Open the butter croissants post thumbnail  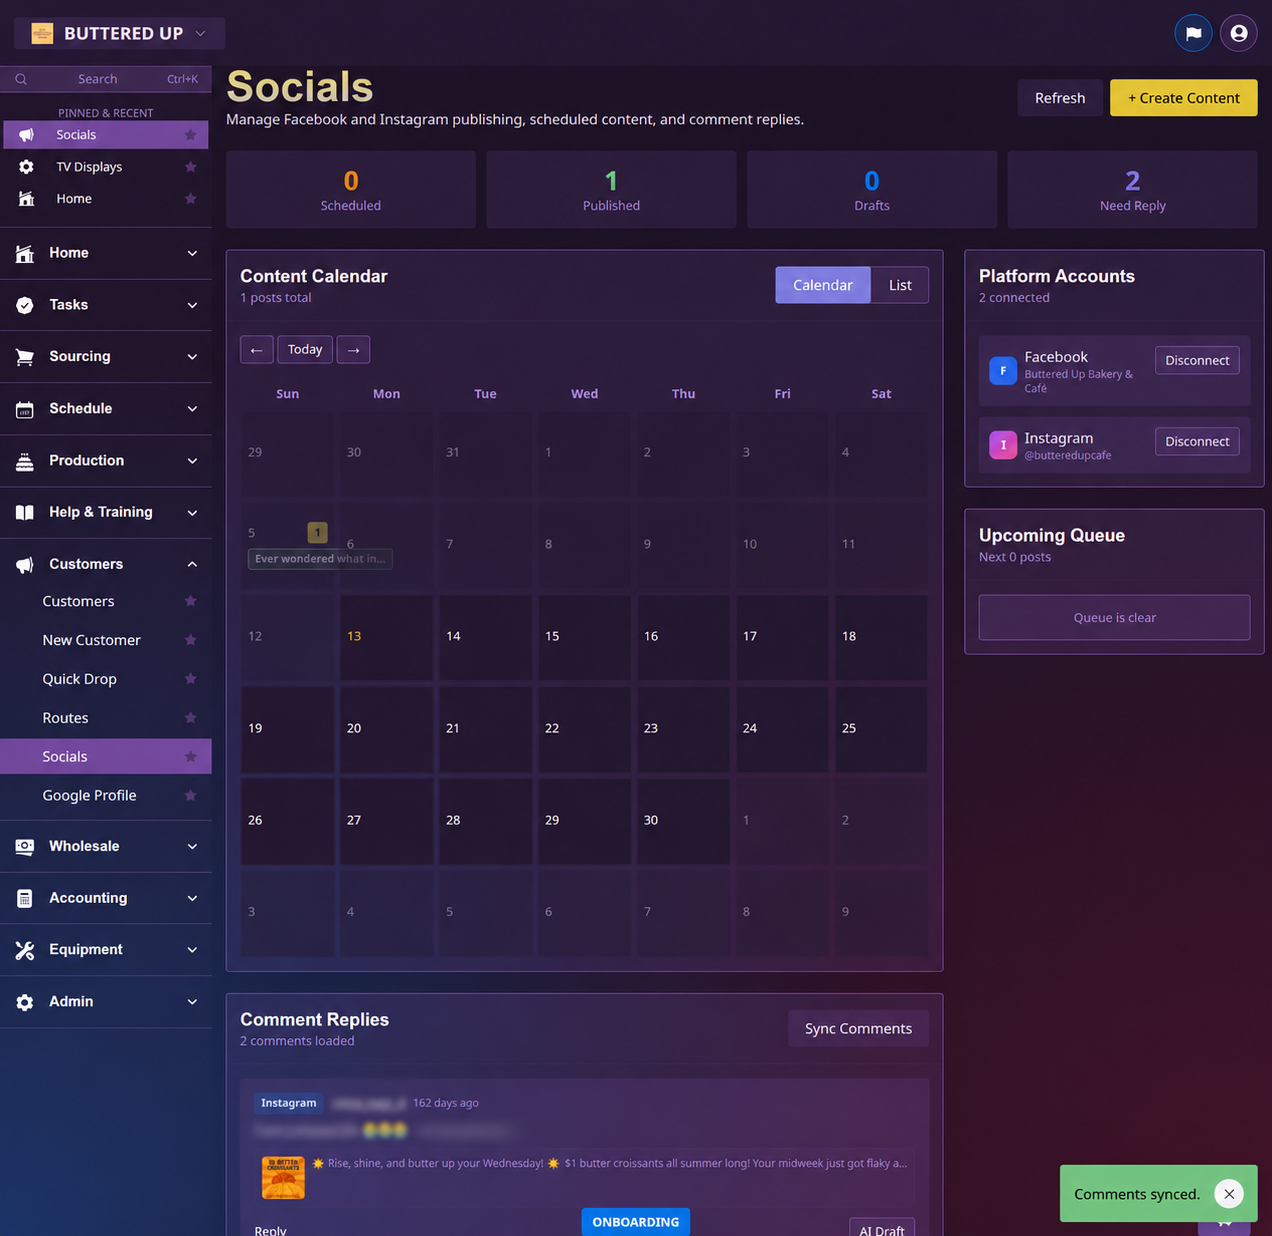(x=283, y=1177)
